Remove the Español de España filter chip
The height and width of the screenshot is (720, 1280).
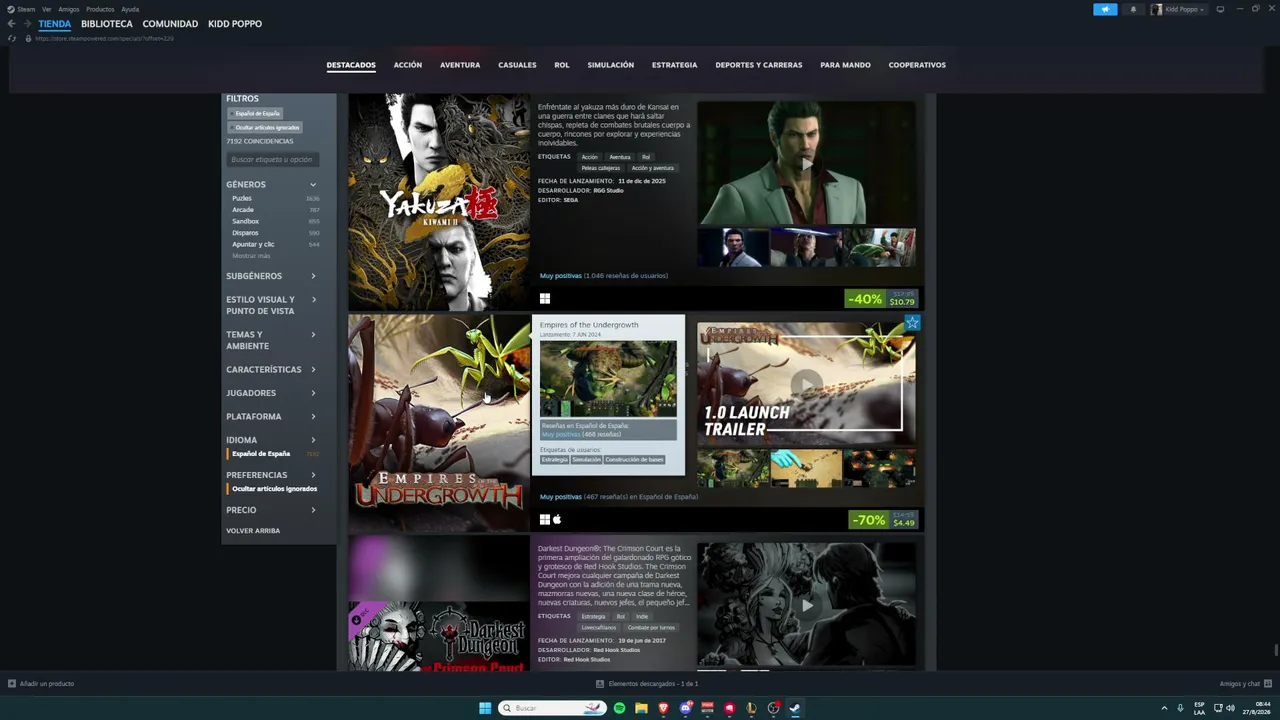(x=257, y=113)
